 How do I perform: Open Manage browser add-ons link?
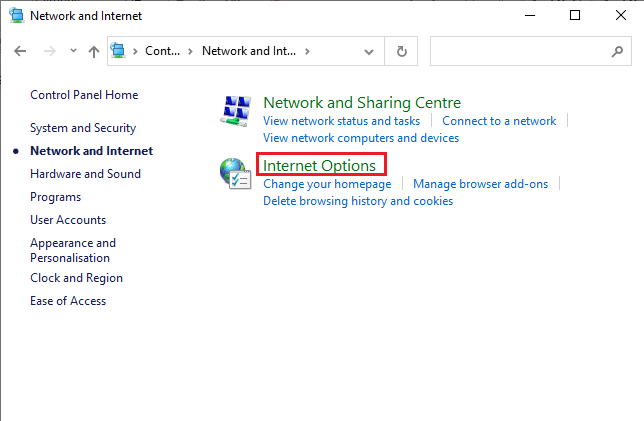coord(481,184)
